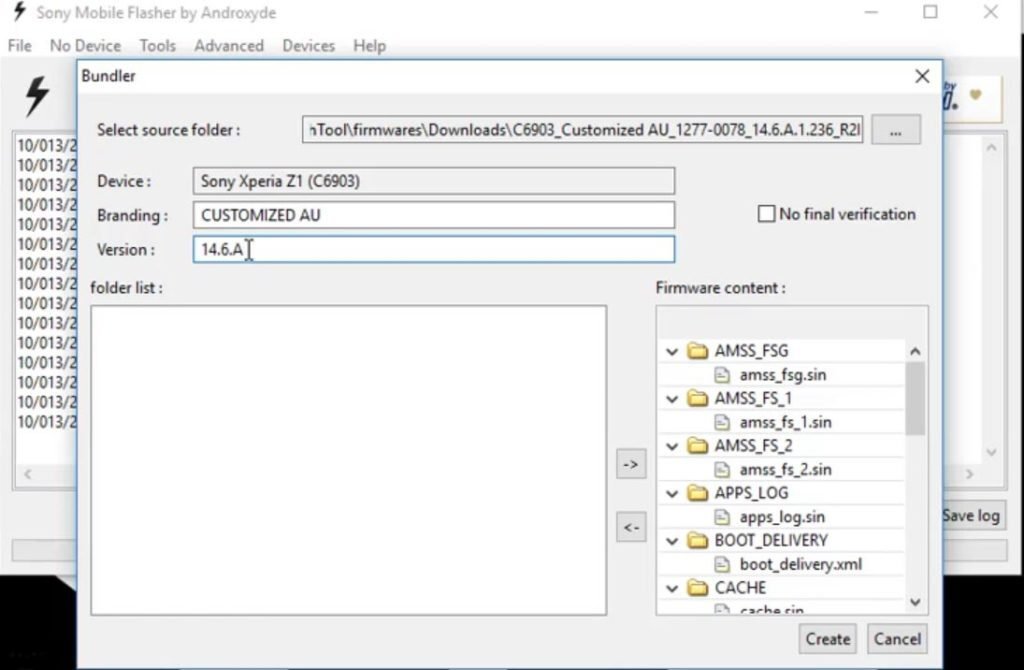Click the left arrow move button
This screenshot has height=670, width=1024.
click(630, 527)
